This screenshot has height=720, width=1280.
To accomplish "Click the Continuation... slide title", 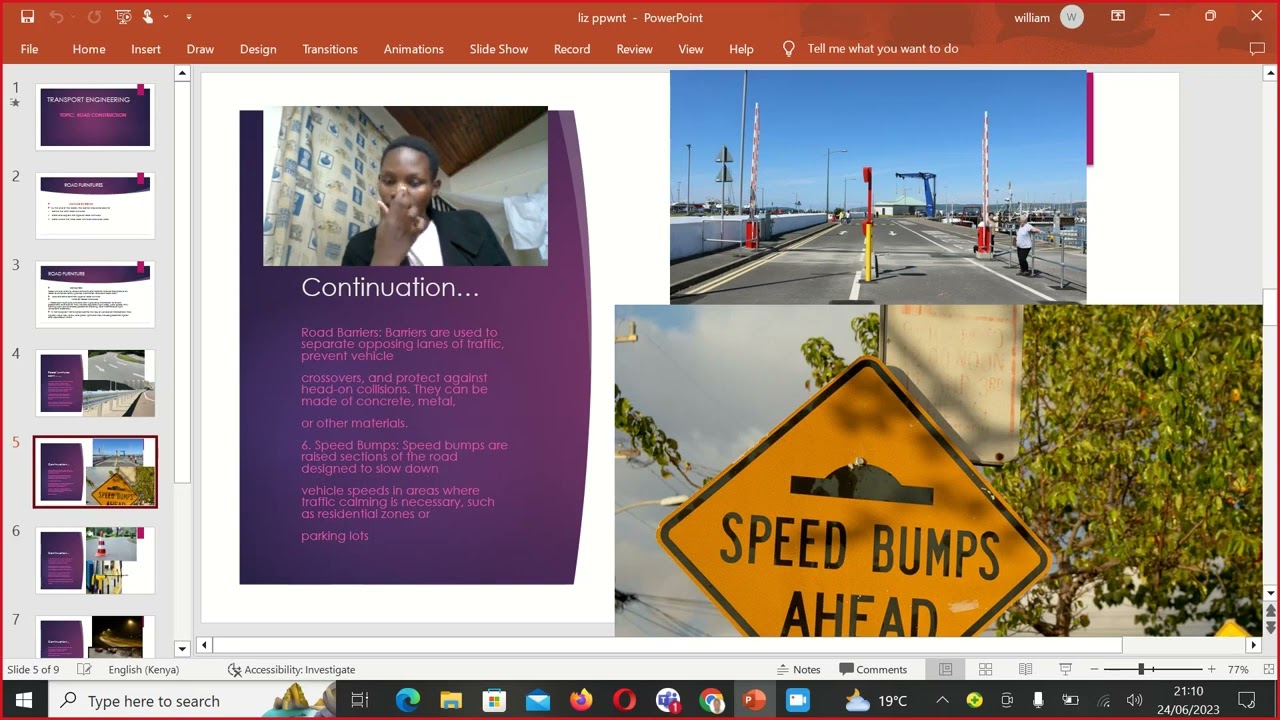I will pos(390,287).
